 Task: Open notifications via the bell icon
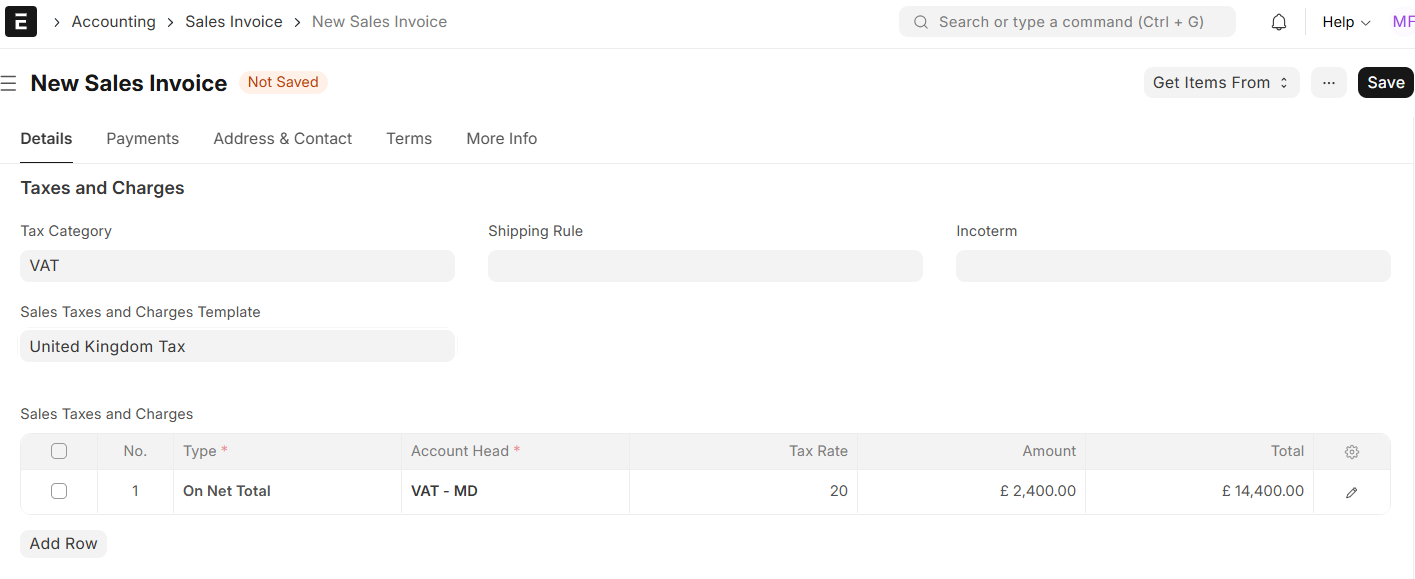coord(1278,21)
